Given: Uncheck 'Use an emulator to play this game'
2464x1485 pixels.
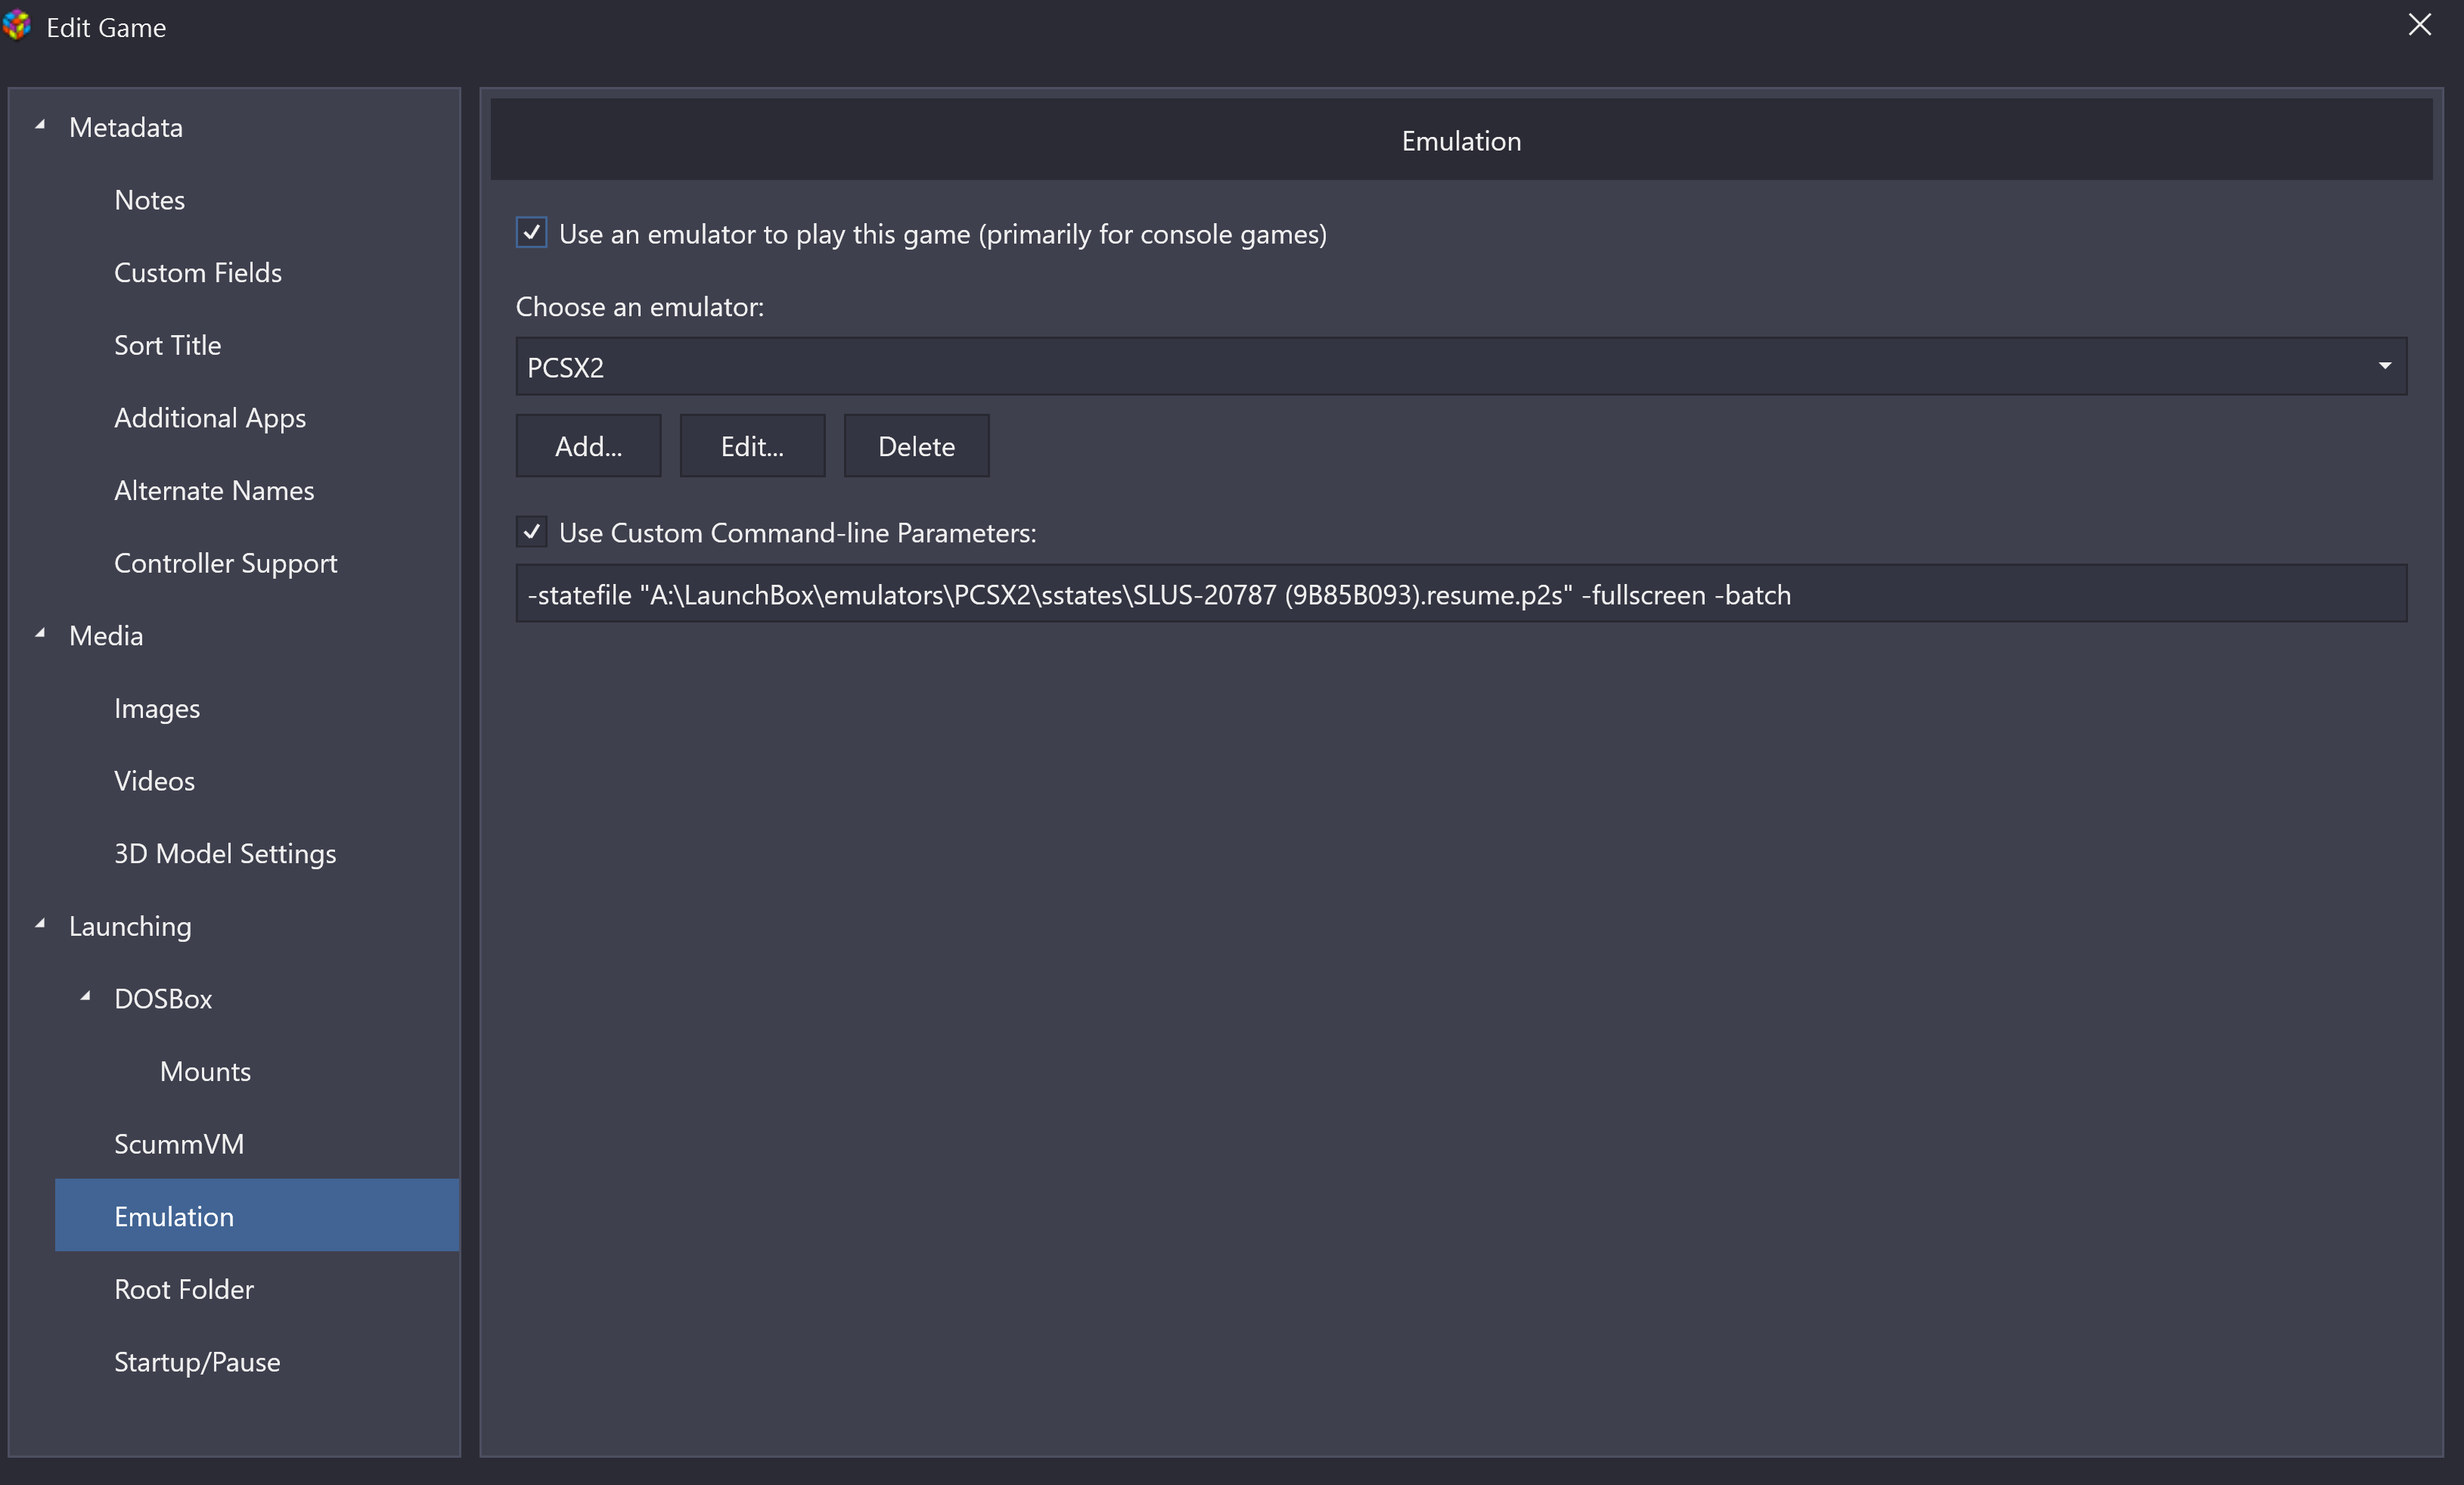Looking at the screenshot, I should [x=531, y=233].
